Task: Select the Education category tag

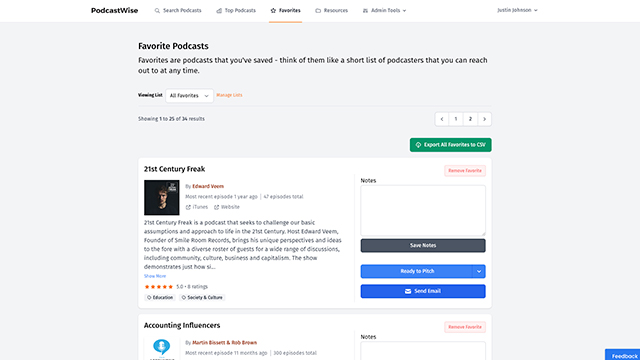Action: coord(160,298)
